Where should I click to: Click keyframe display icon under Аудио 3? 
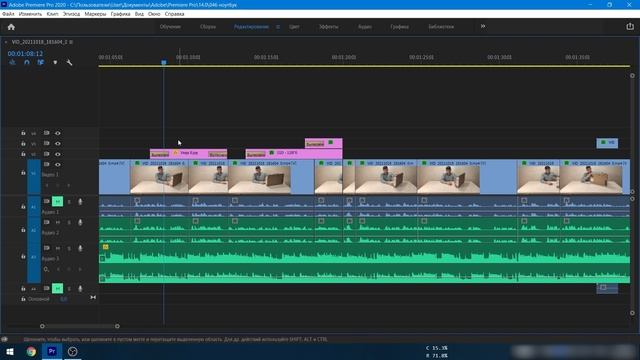pyautogui.click(x=46, y=269)
